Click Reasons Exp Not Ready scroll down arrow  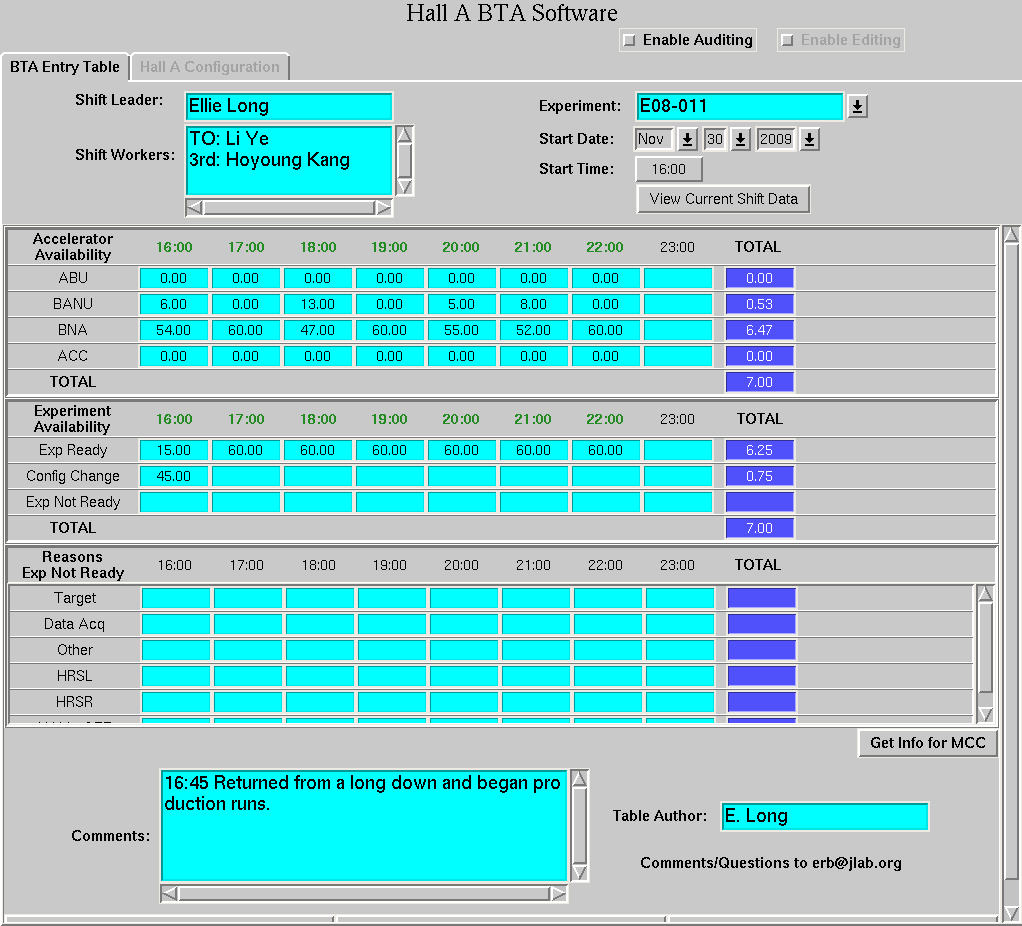coord(986,714)
